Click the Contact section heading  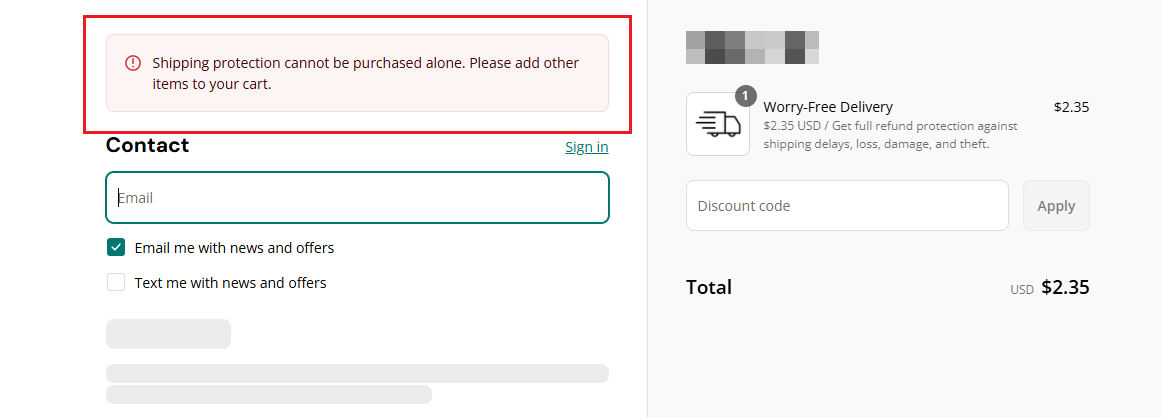tap(147, 145)
